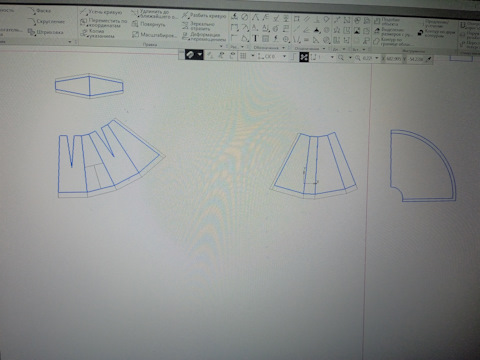Use Зеркально отразить mirror tool
Screen dimensions: 480x360
[x=198, y=26]
